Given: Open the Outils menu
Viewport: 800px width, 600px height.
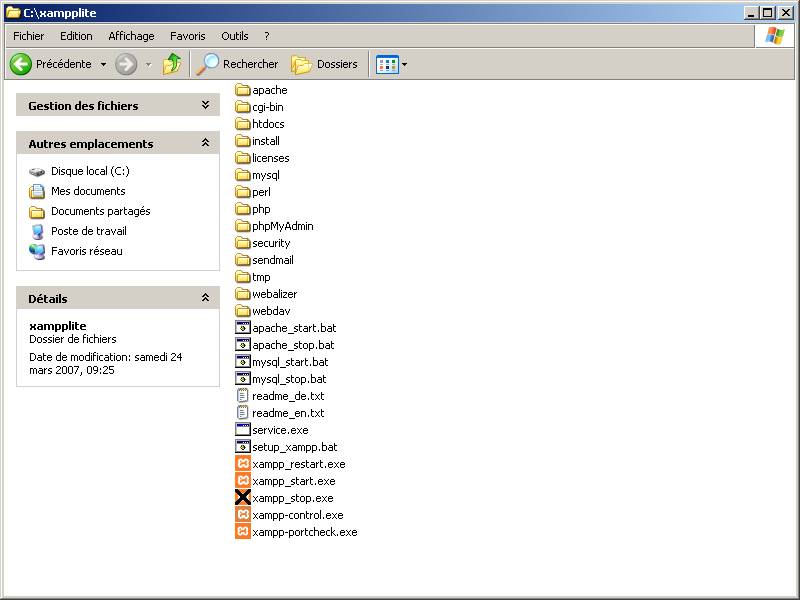Looking at the screenshot, I should point(235,36).
